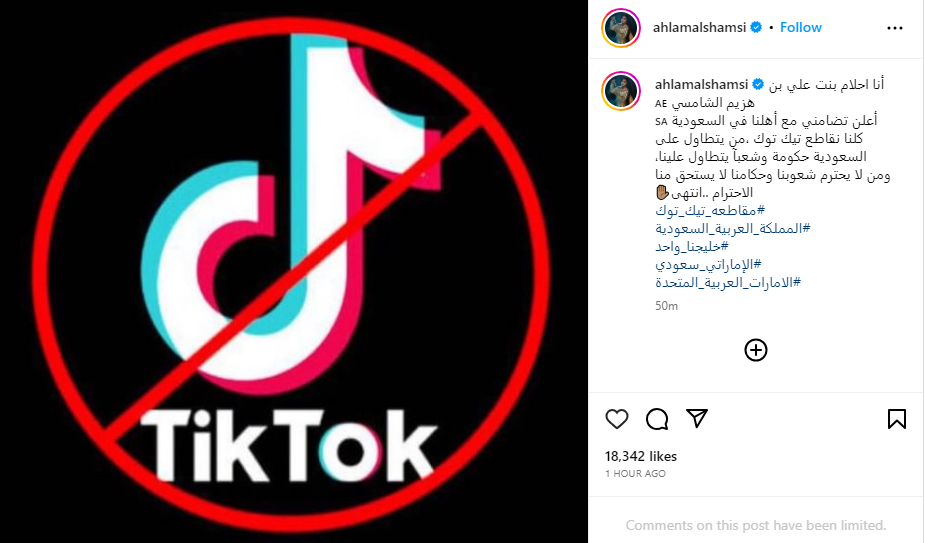925x543 pixels.
Task: Follow ahlamalshamsi account
Action: coord(801,27)
